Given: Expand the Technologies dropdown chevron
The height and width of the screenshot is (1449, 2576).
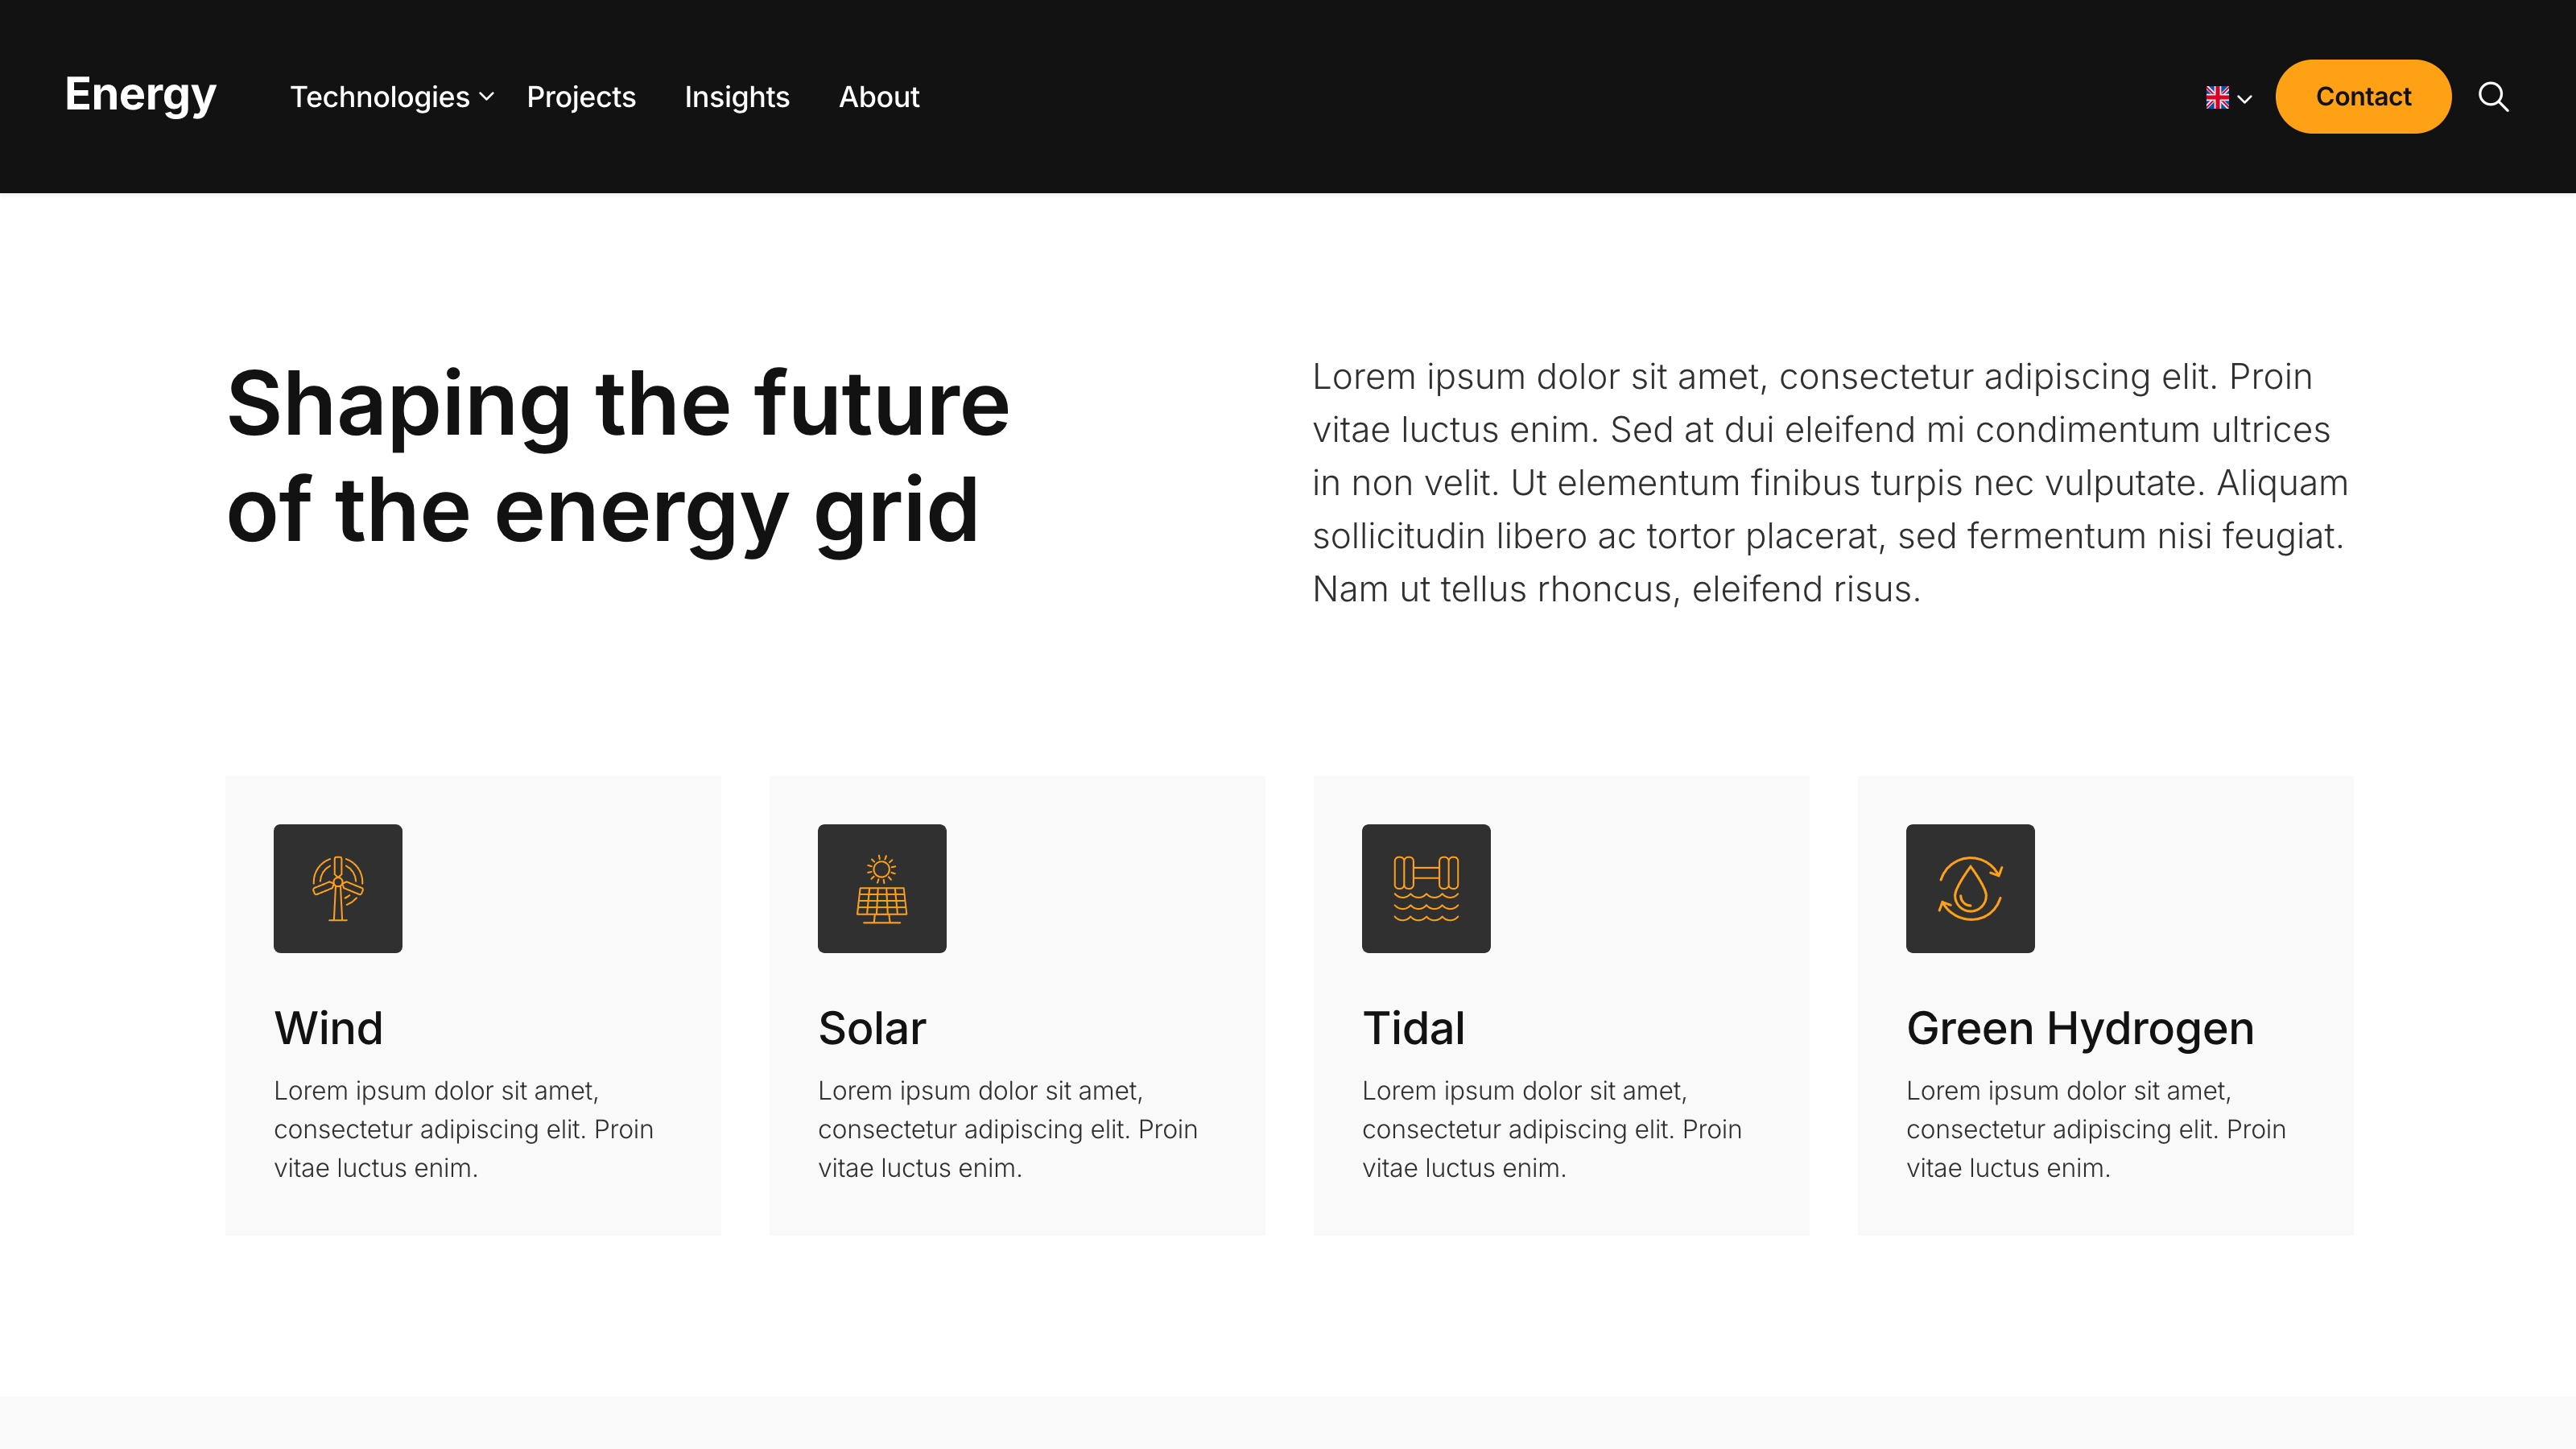Looking at the screenshot, I should [x=487, y=97].
